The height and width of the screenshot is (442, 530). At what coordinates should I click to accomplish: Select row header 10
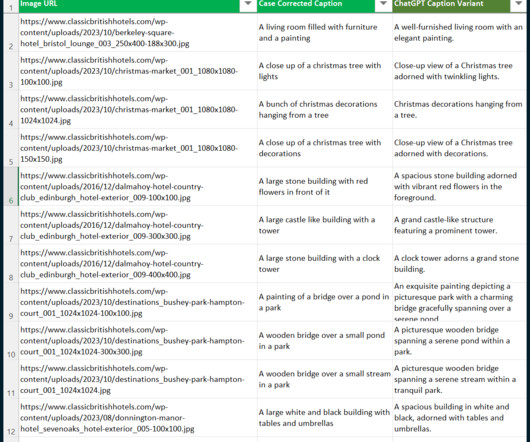point(11,341)
